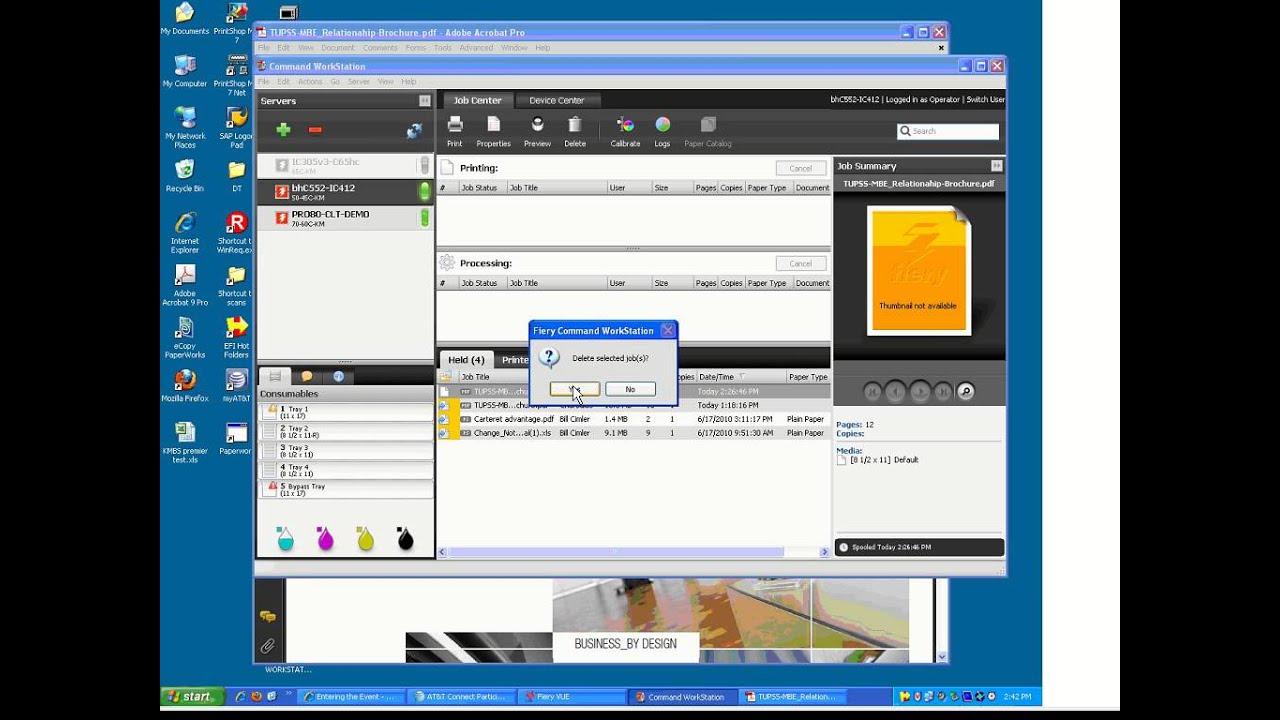Go to previous page in preview controls
Screen dimensions: 1280x720
coord(896,392)
